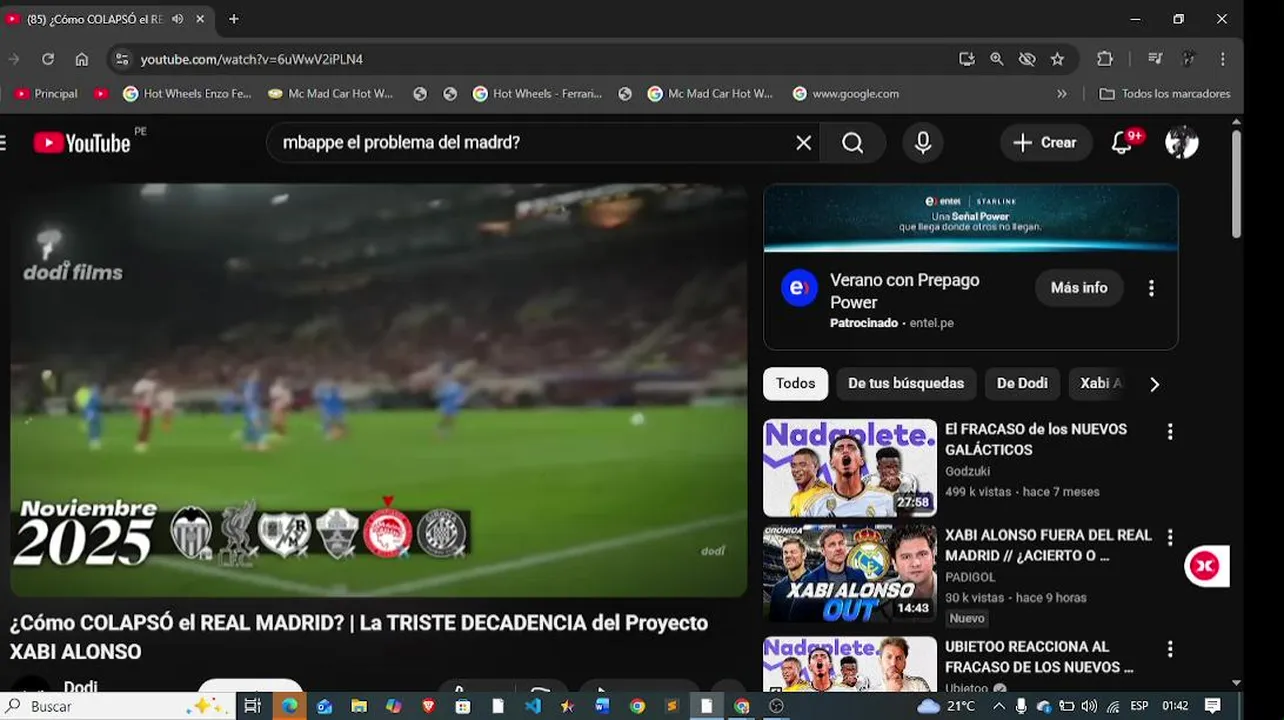Open the zoom magnifier icon in address bar
1284x720 pixels.
coord(997,59)
